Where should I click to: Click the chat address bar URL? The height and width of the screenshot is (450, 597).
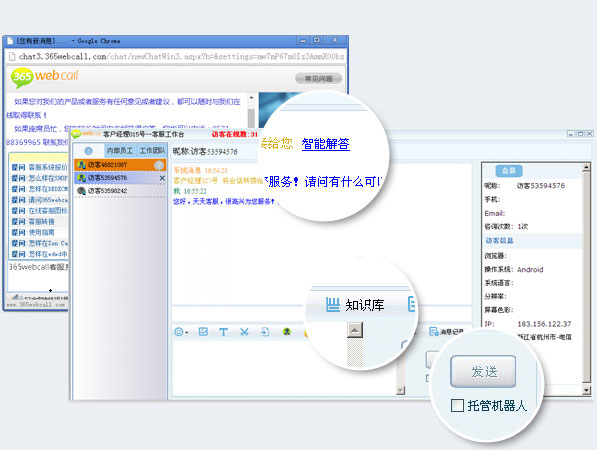(x=181, y=57)
